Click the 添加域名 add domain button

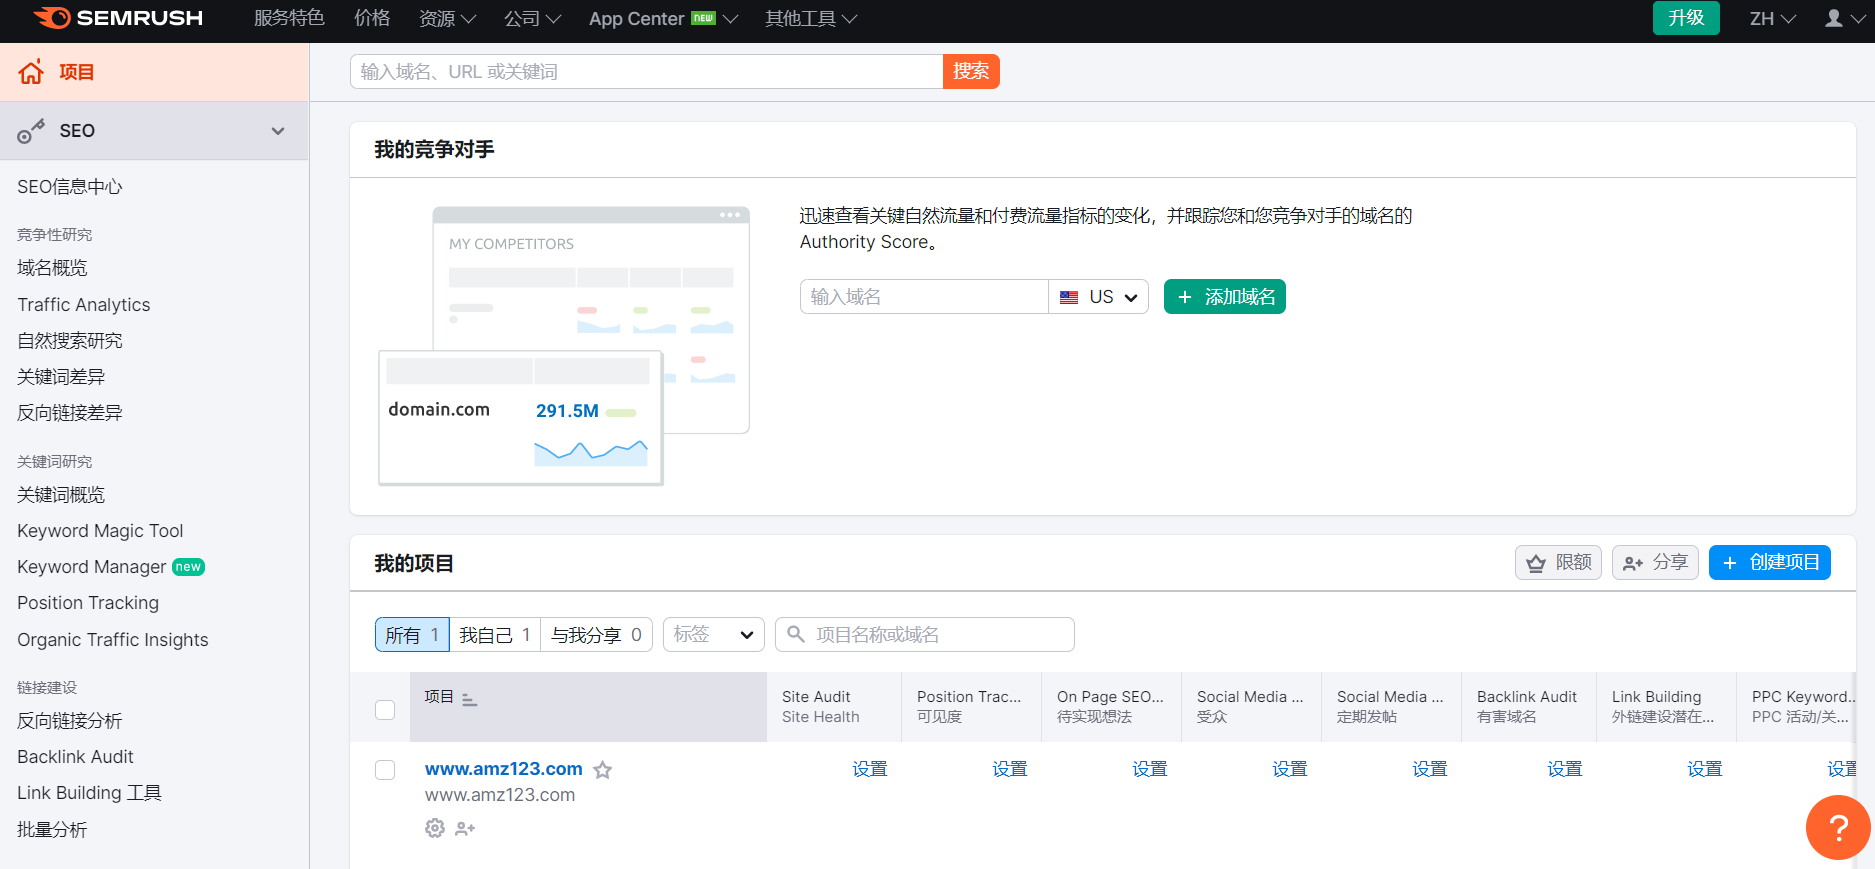(1225, 297)
